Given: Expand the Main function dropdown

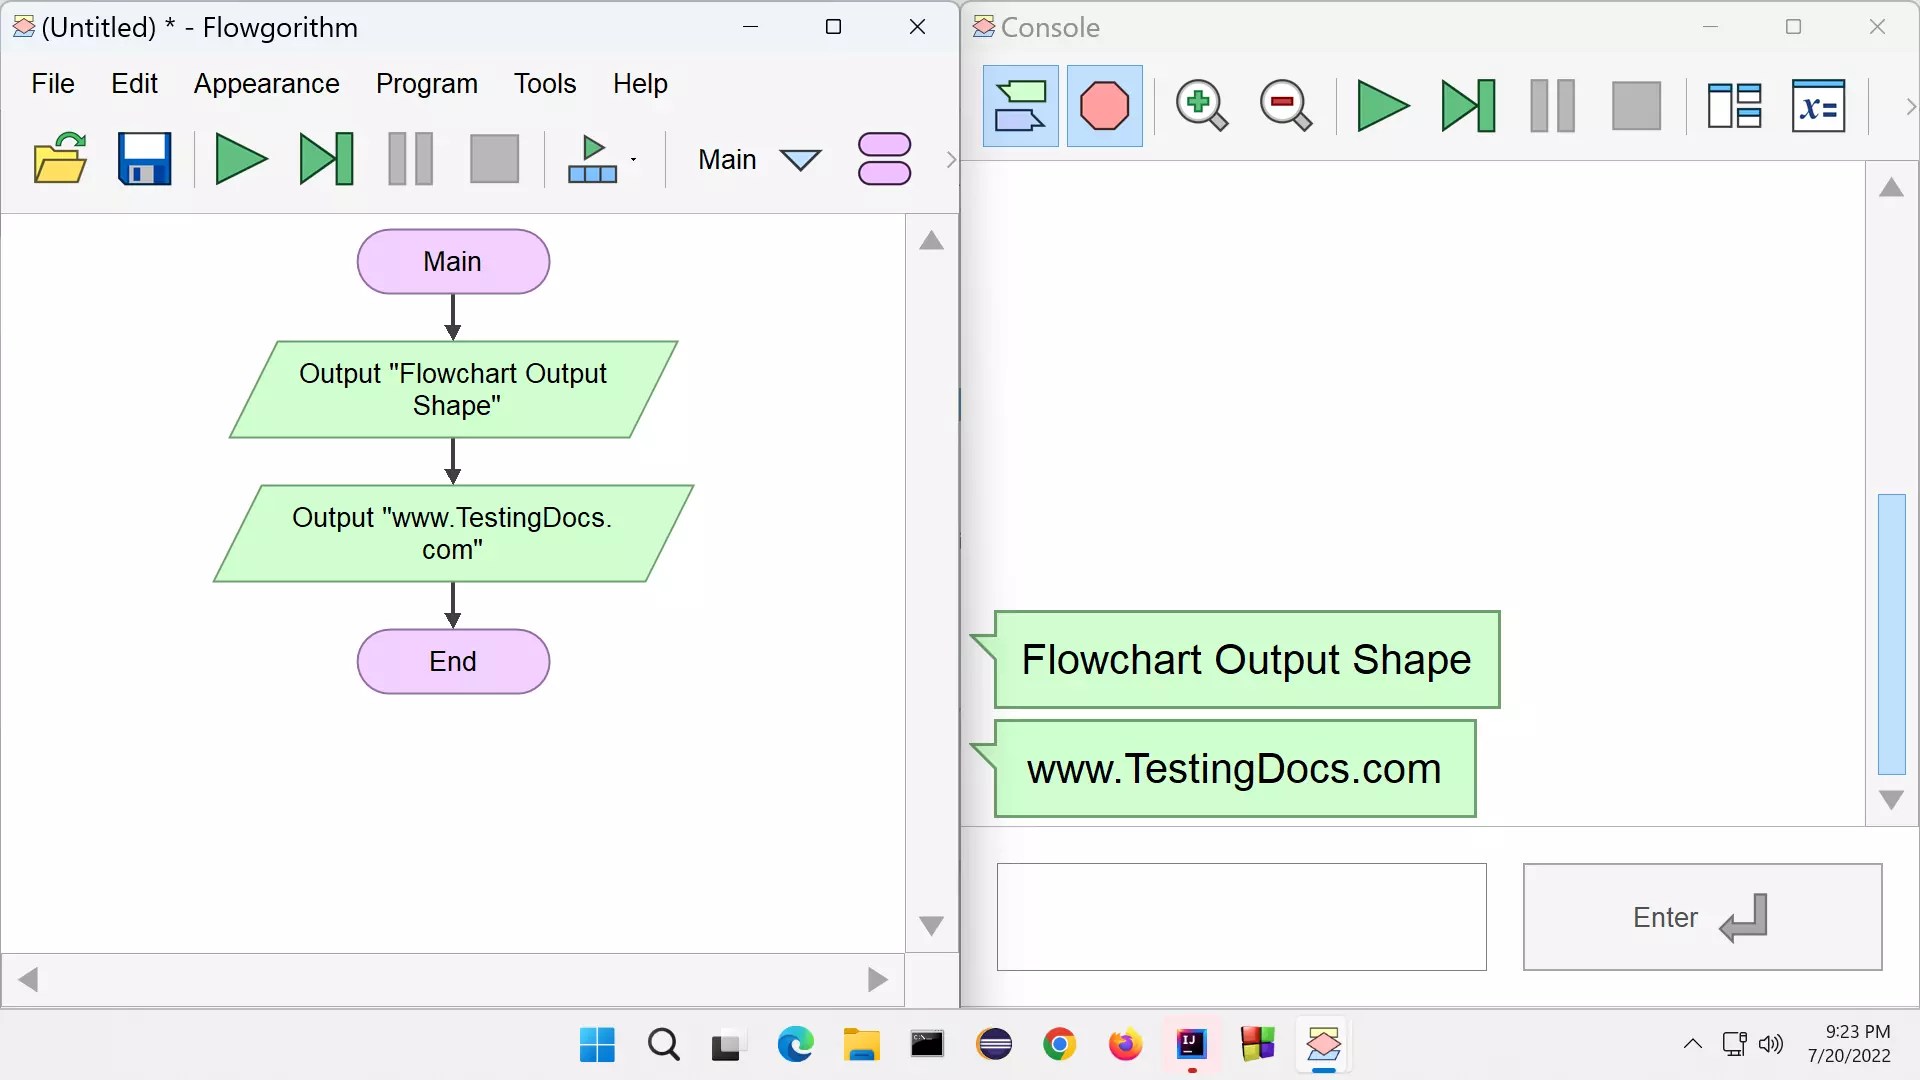Looking at the screenshot, I should point(800,160).
